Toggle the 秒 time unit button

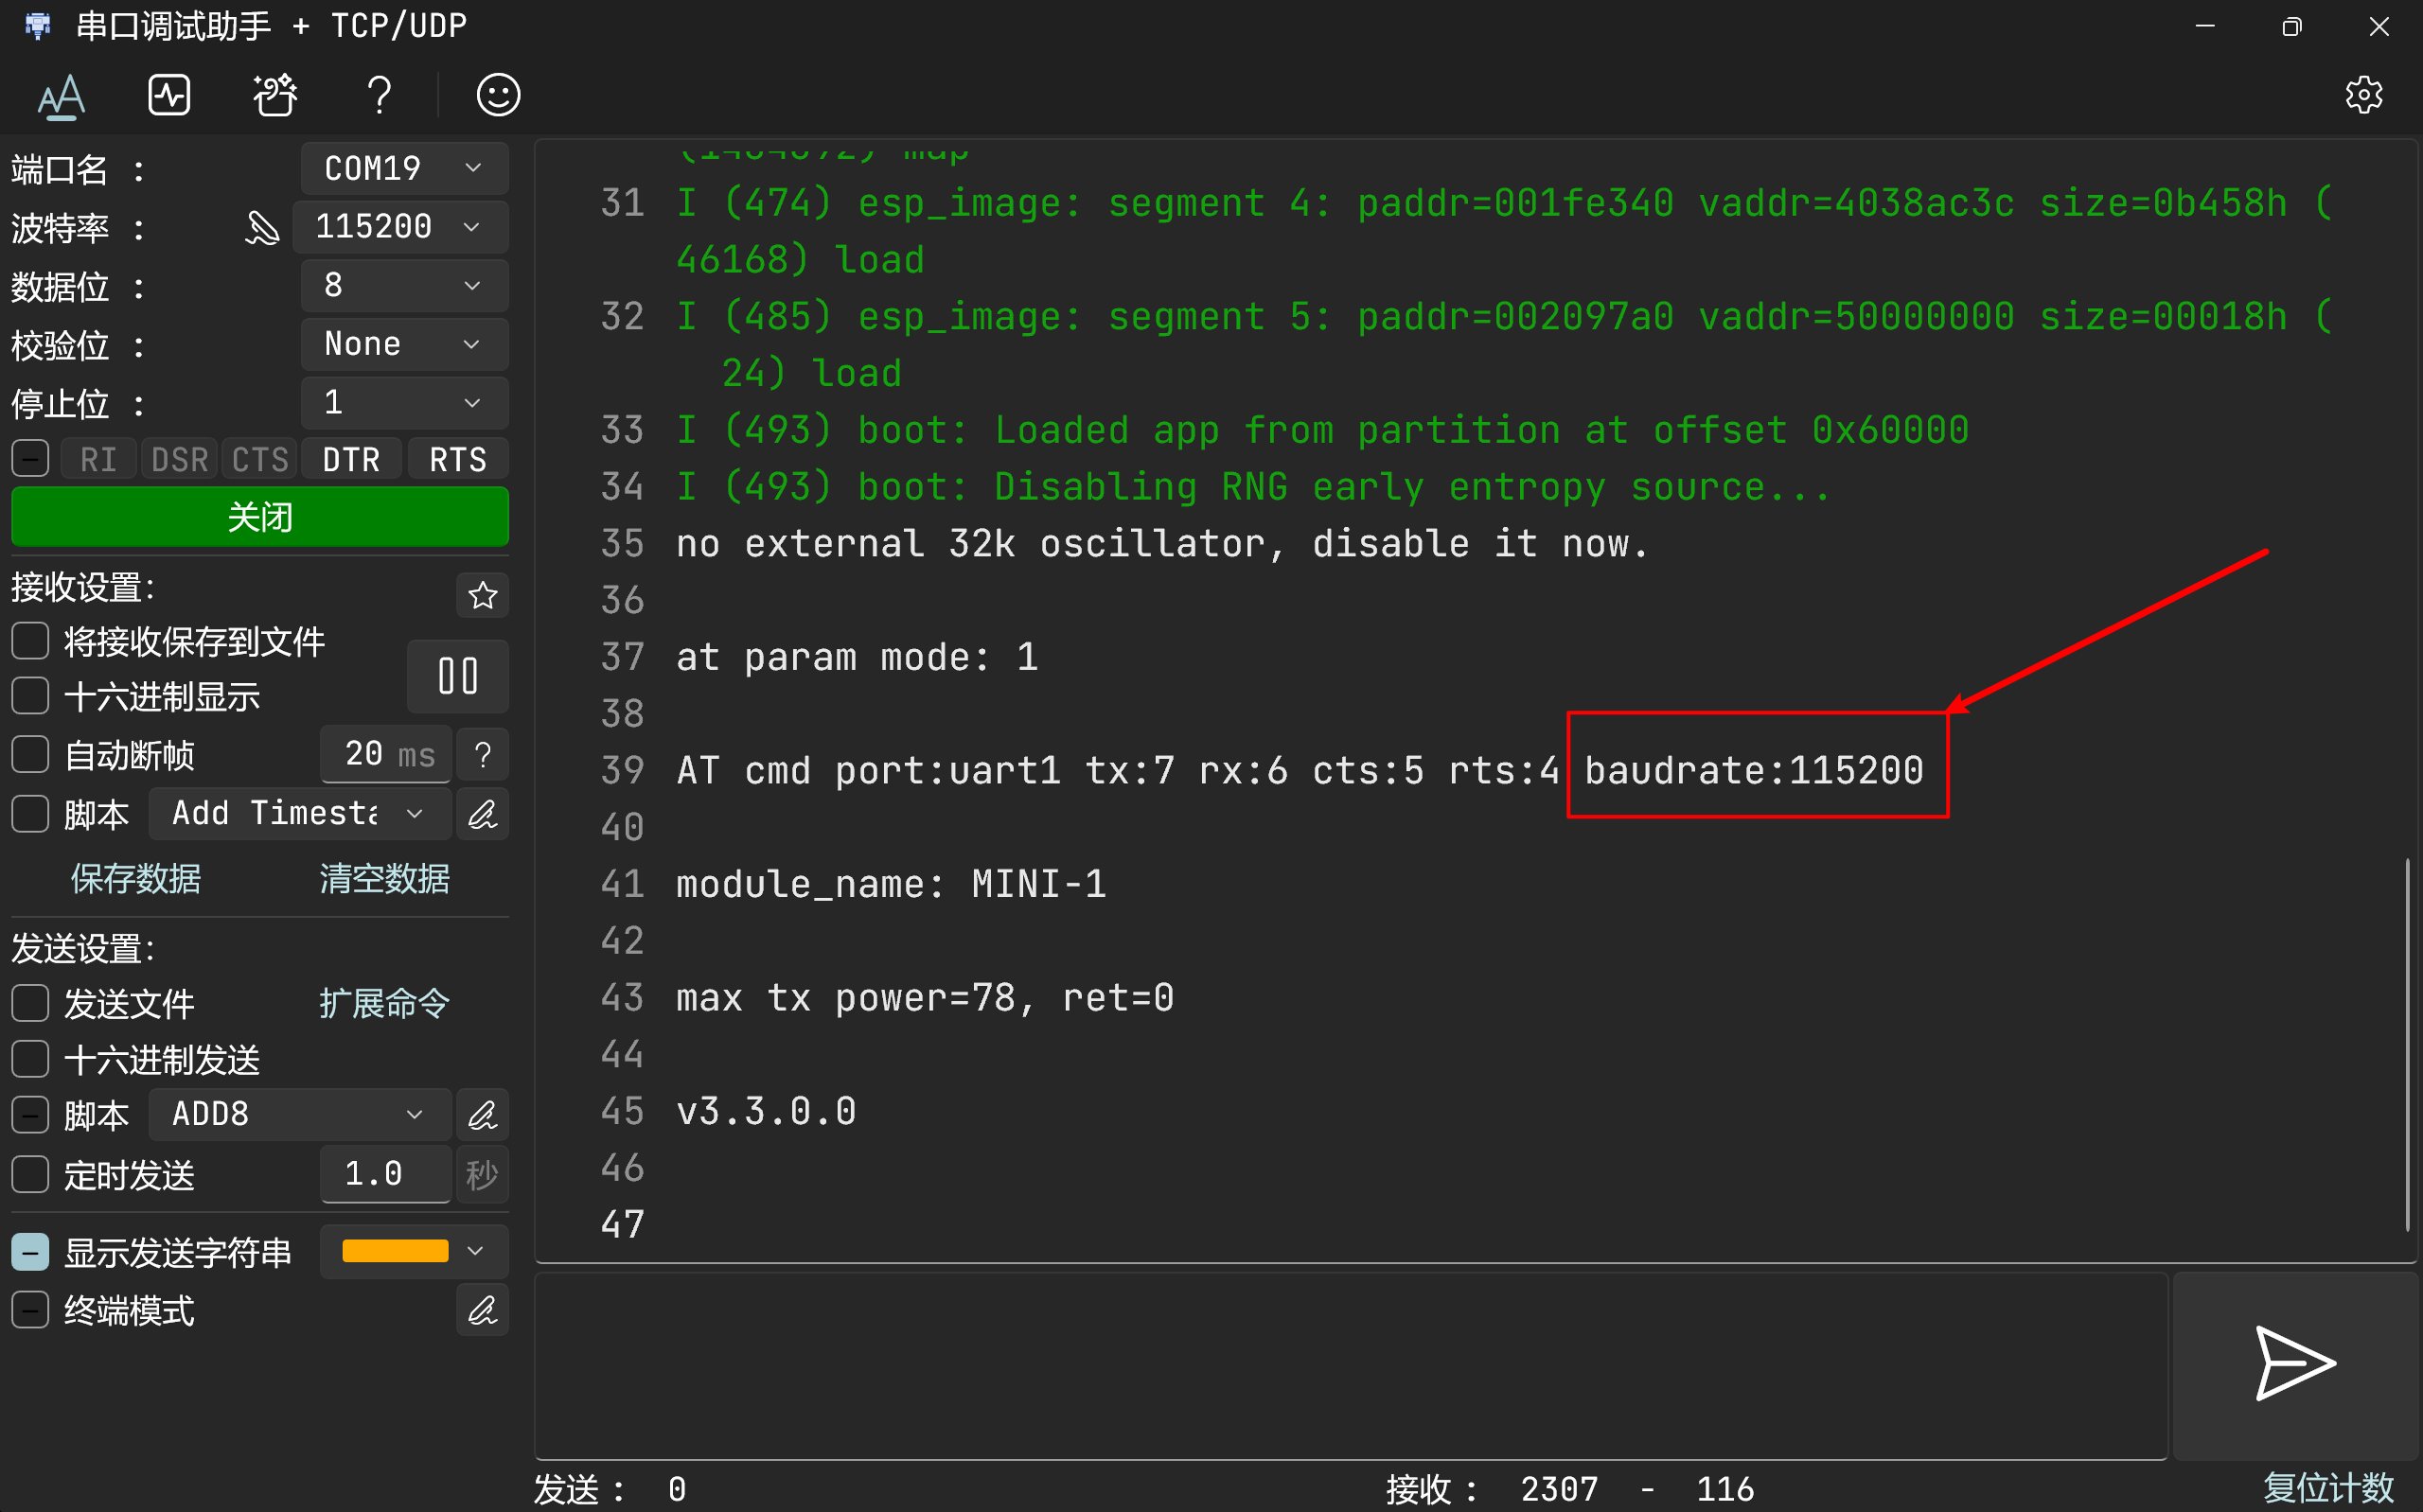(483, 1174)
